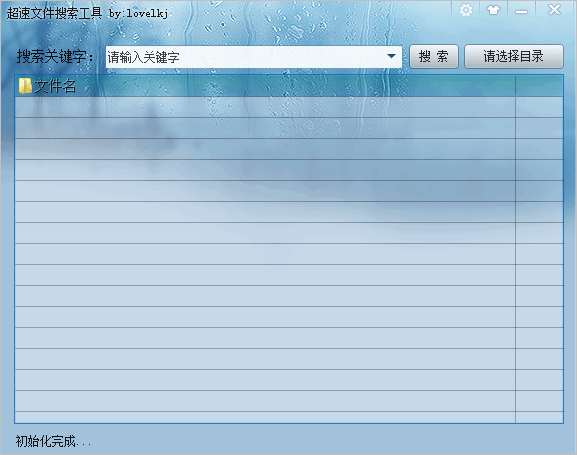Click the 搜索关键字 label

(55, 57)
